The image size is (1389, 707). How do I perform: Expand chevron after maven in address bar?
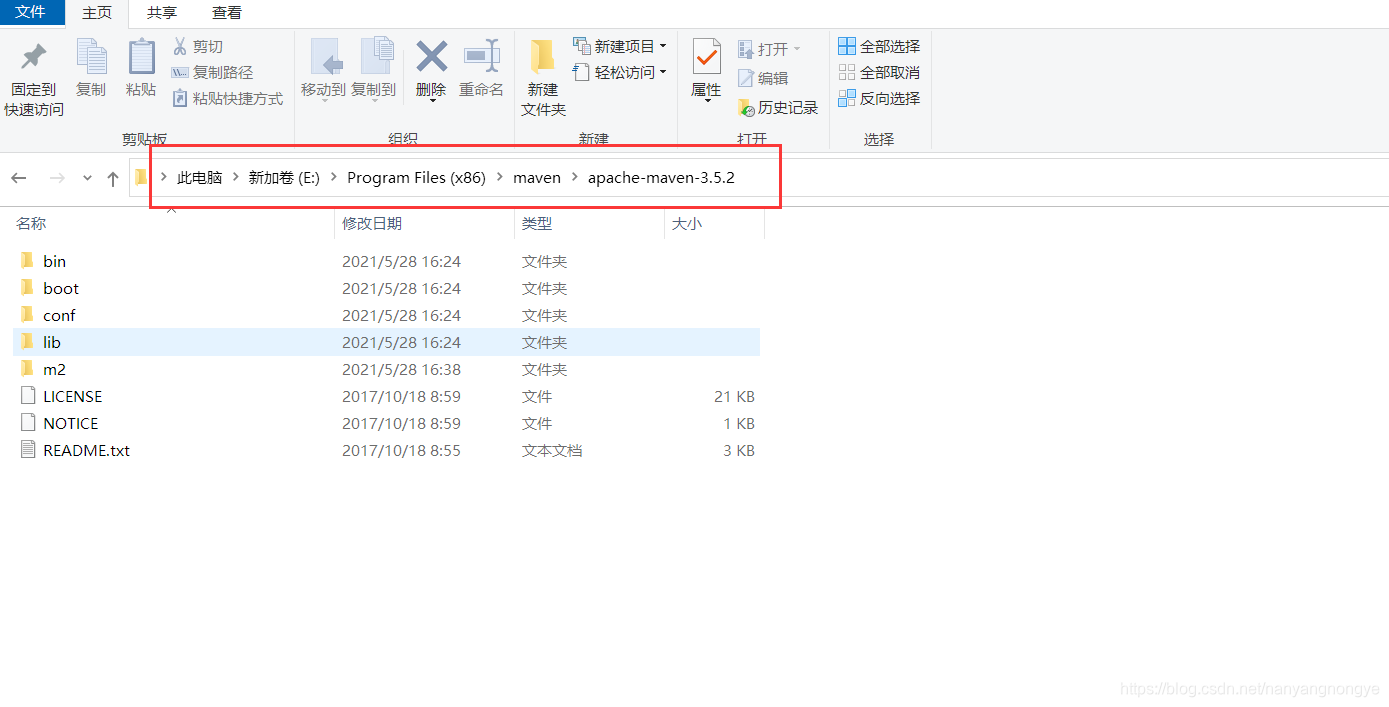pos(575,177)
